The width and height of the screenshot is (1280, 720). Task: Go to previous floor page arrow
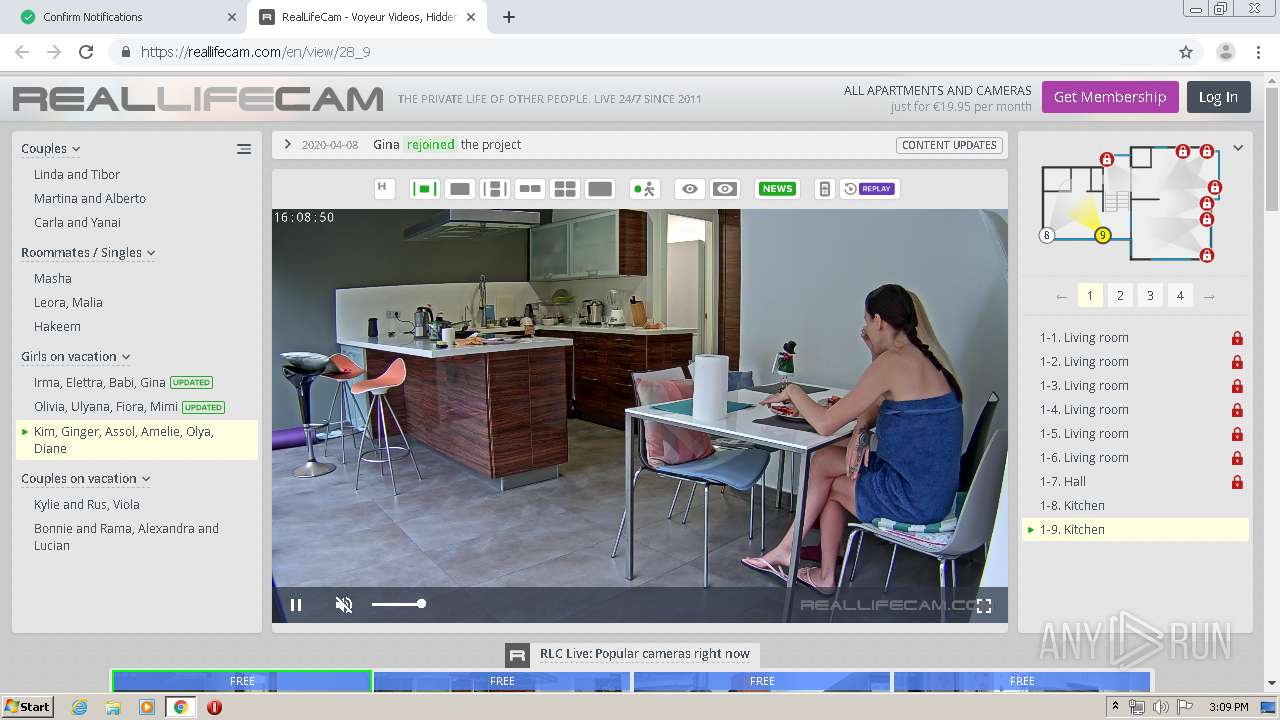[x=1061, y=296]
